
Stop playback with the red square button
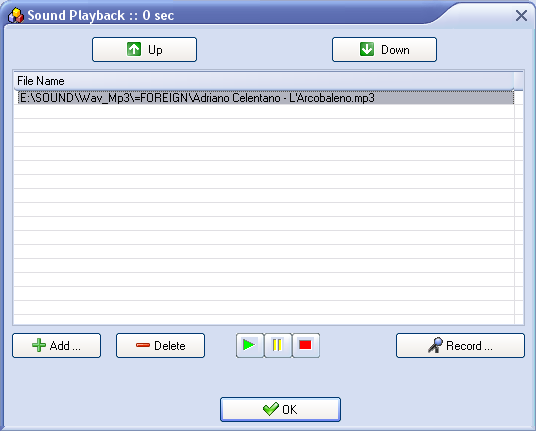[306, 345]
